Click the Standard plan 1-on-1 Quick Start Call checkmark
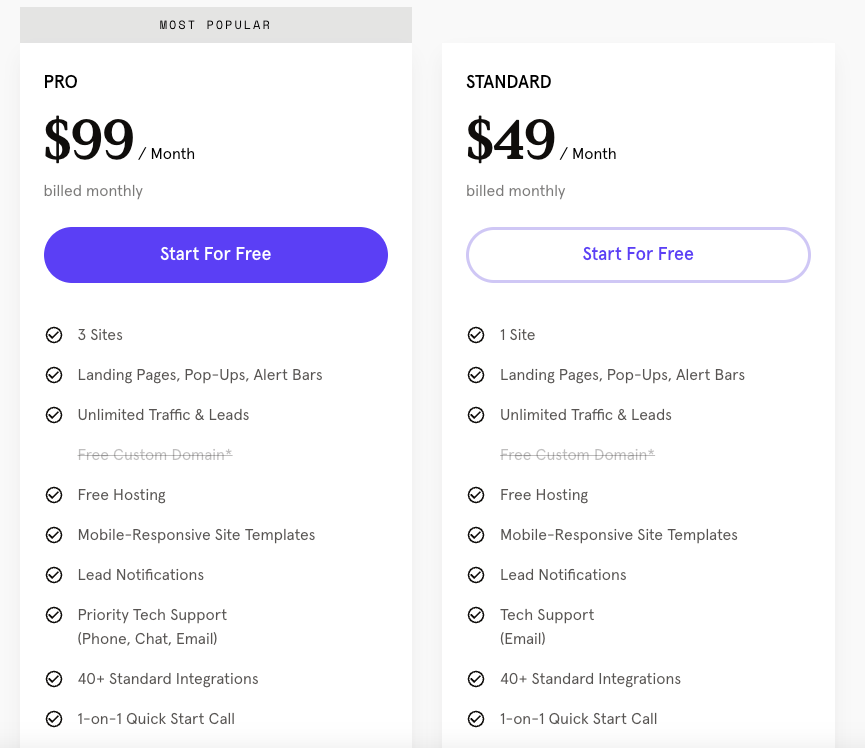 (x=476, y=719)
